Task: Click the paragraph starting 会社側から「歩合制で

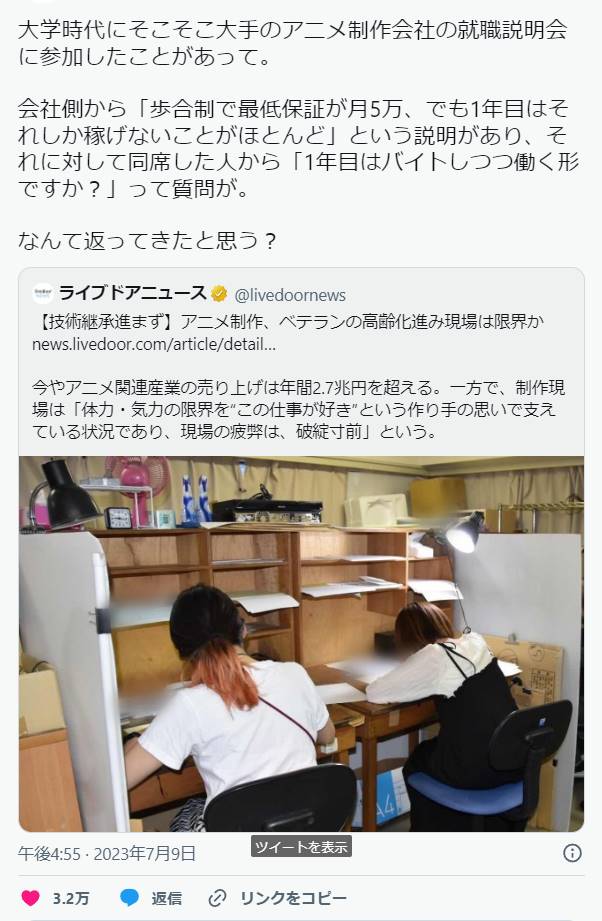Action: point(298,149)
